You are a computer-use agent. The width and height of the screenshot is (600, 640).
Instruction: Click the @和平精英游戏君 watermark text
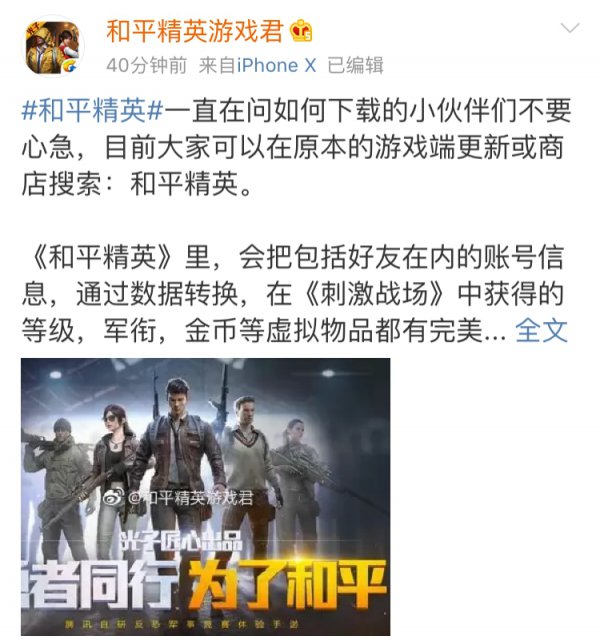tap(190, 498)
